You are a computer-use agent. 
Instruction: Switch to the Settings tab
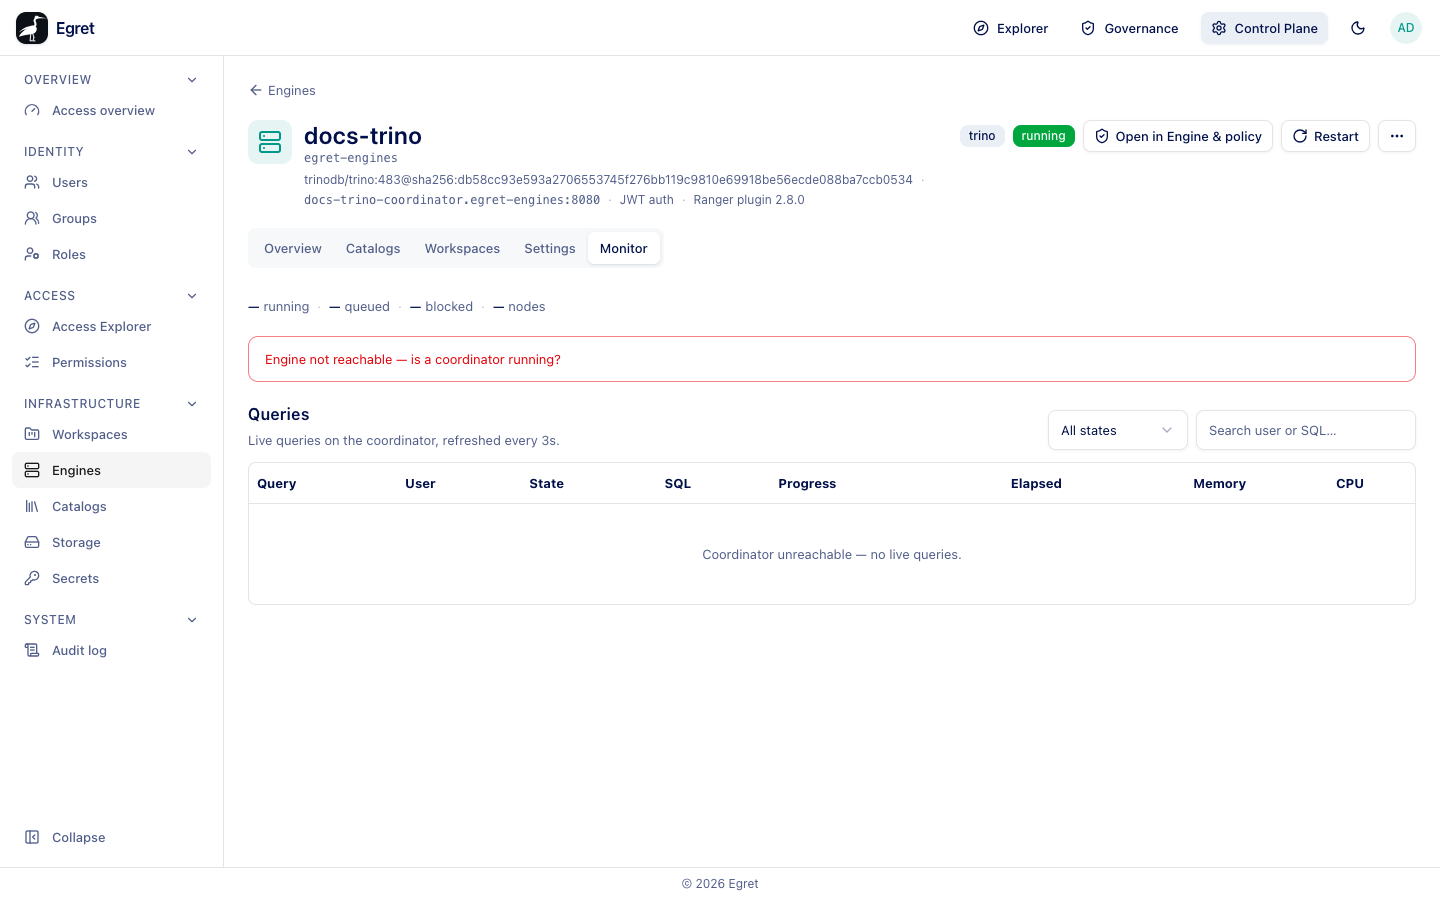(550, 248)
